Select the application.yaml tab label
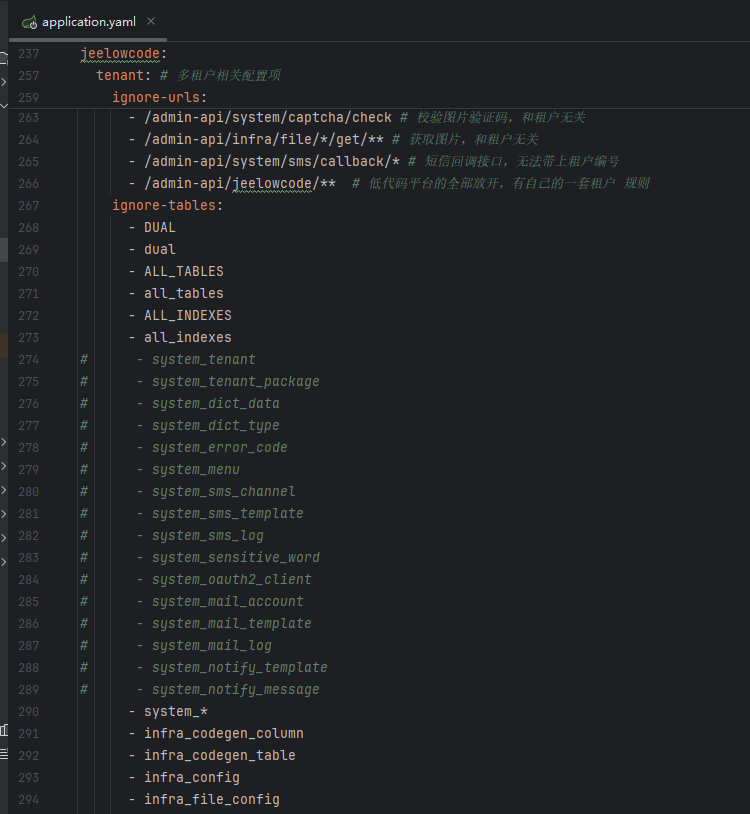 [x=89, y=21]
